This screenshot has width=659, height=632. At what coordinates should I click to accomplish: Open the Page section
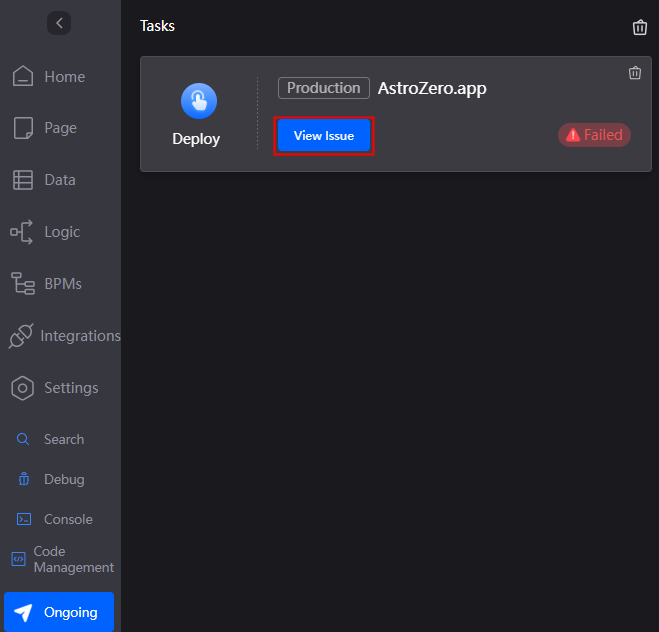(x=45, y=128)
